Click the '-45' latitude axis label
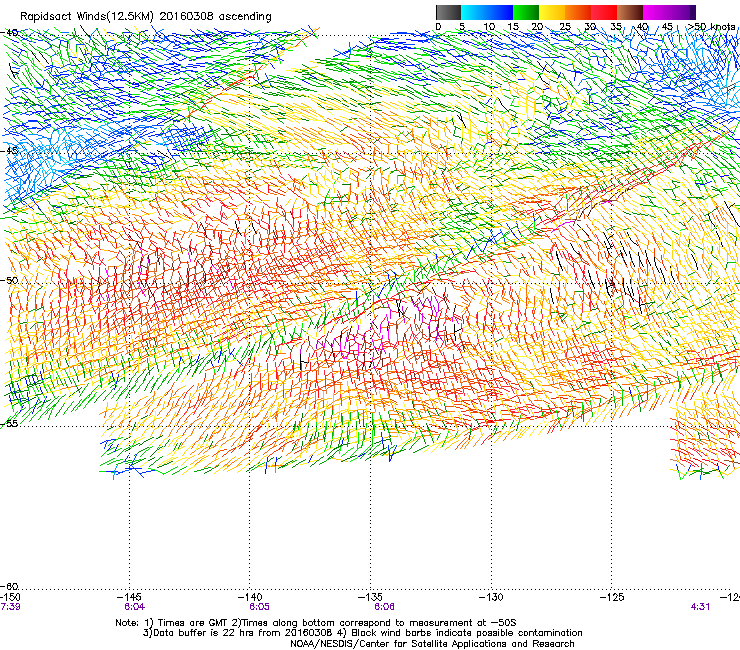740x650 pixels. coord(9,151)
